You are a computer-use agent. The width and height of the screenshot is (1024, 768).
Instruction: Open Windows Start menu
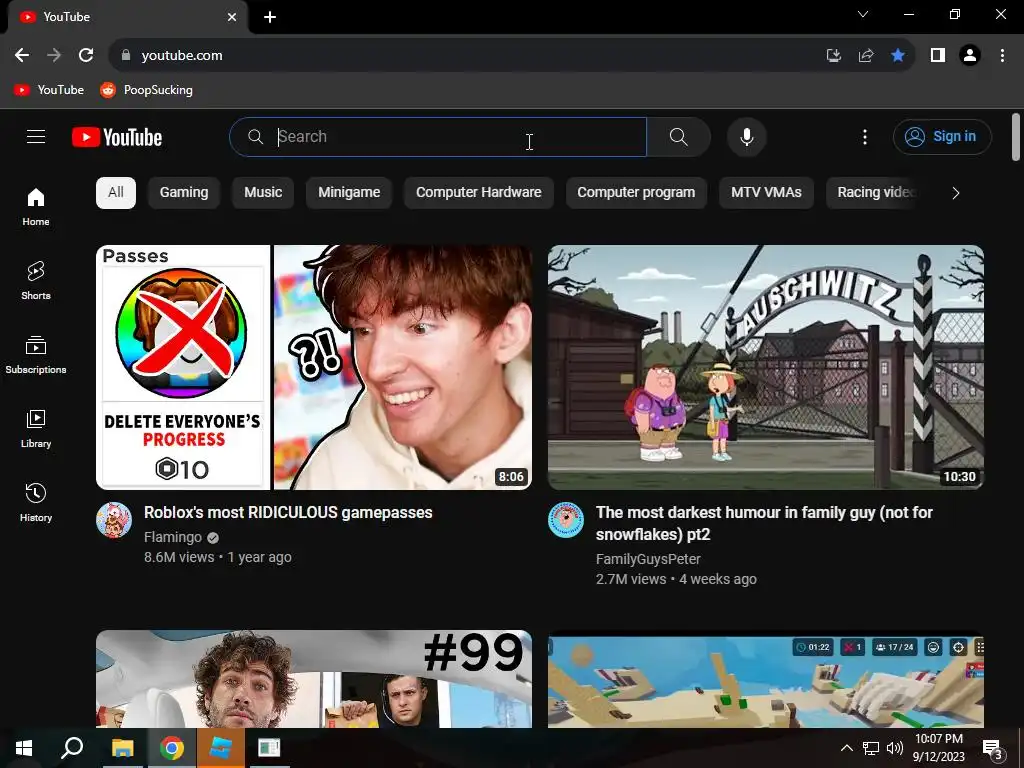pyautogui.click(x=24, y=748)
